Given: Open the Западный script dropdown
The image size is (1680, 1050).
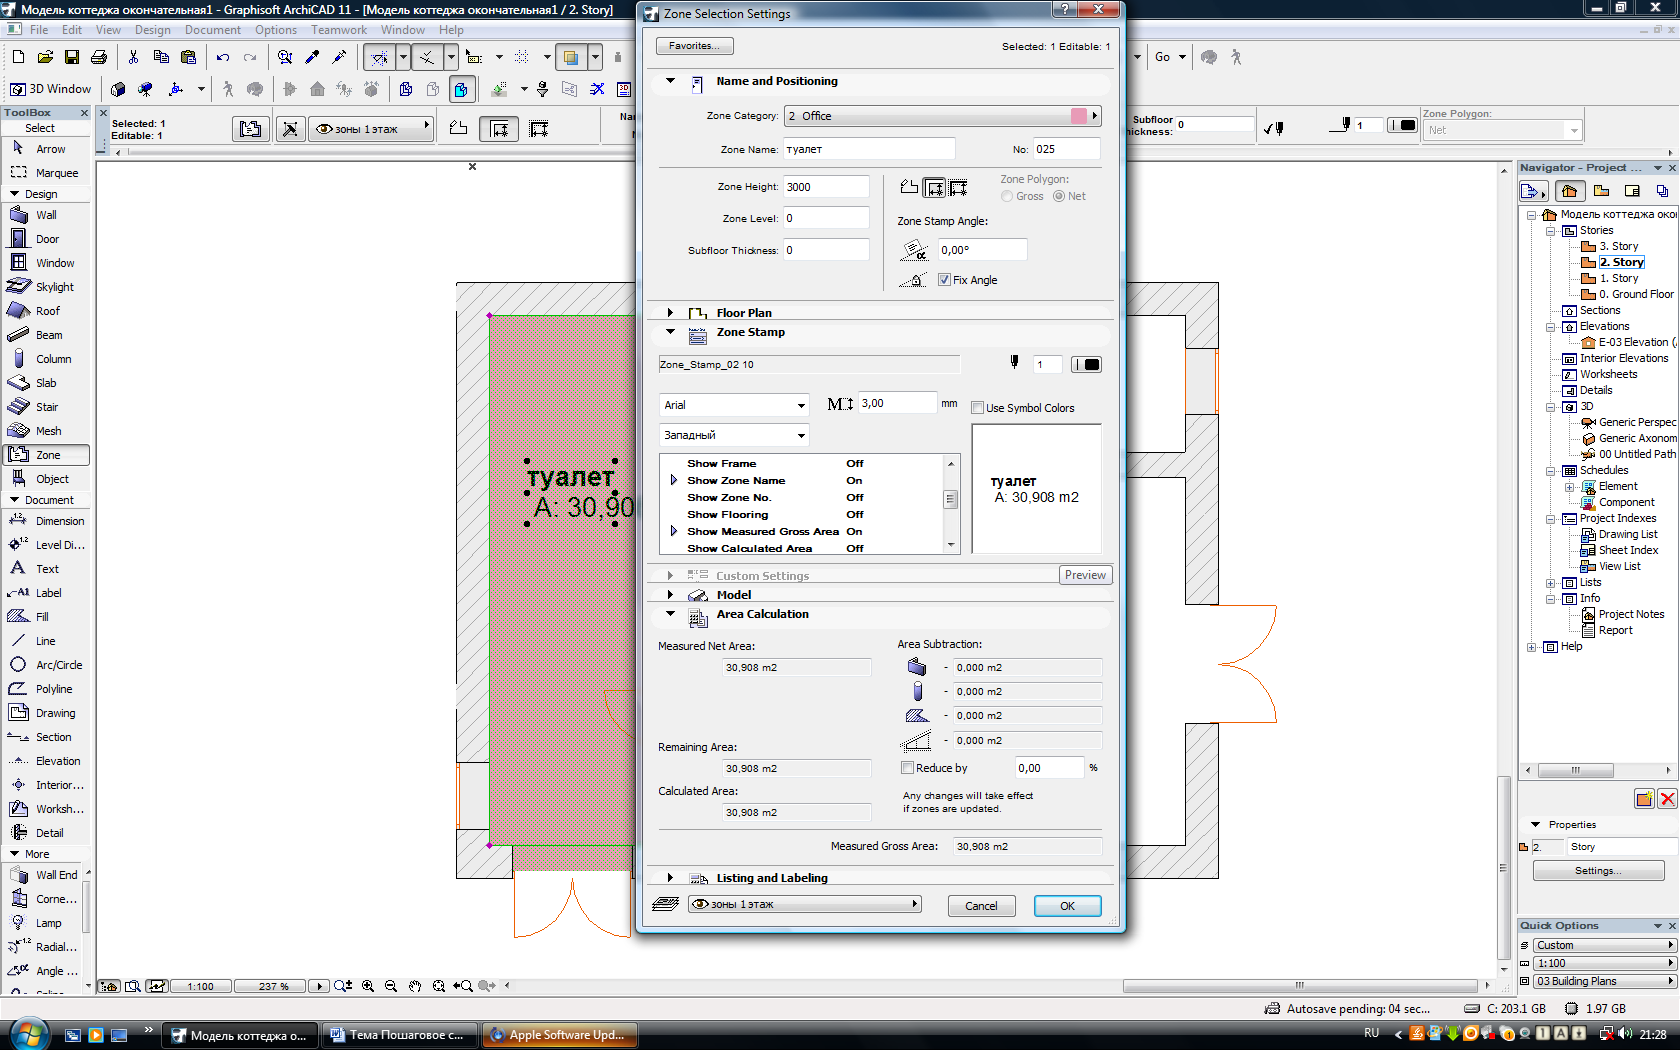Looking at the screenshot, I should 734,435.
